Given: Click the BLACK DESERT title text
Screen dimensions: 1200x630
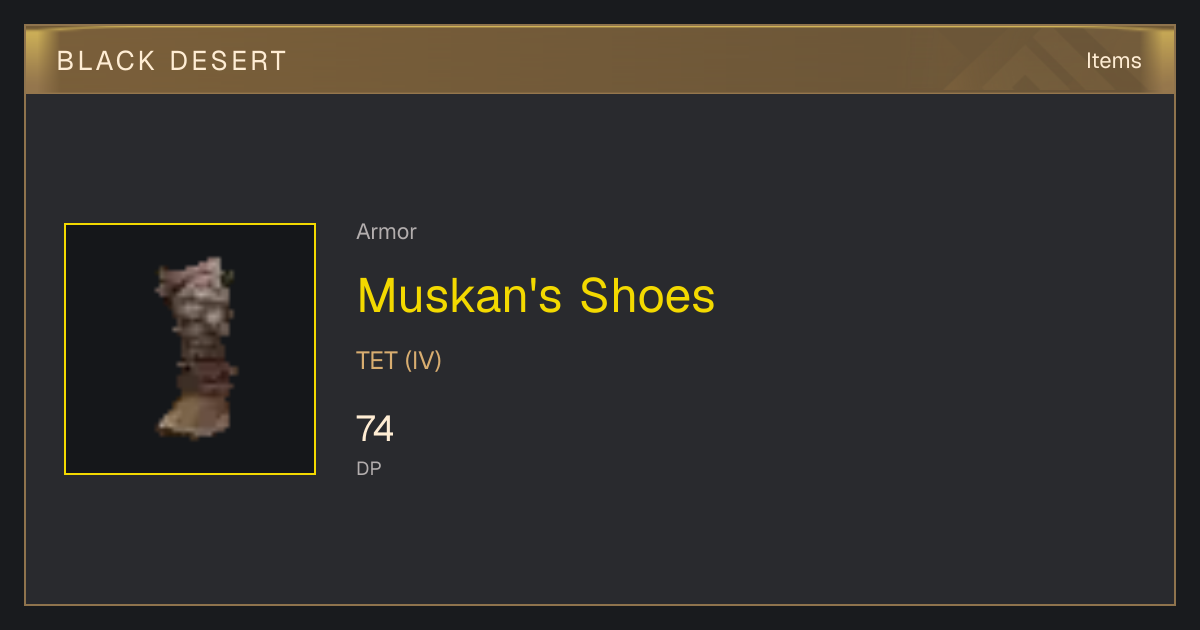Looking at the screenshot, I should pyautogui.click(x=172, y=61).
